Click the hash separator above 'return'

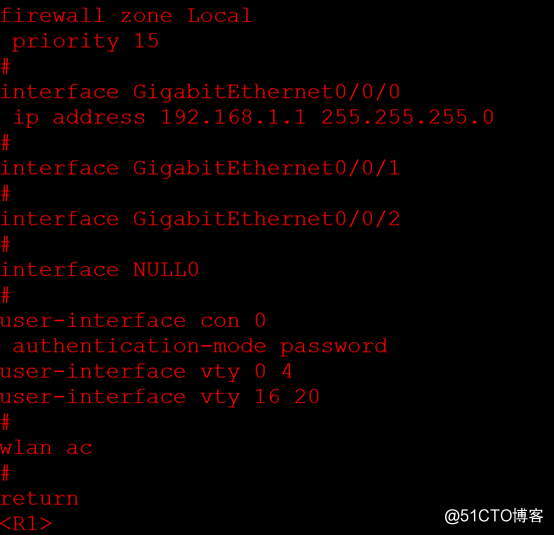coord(6,473)
